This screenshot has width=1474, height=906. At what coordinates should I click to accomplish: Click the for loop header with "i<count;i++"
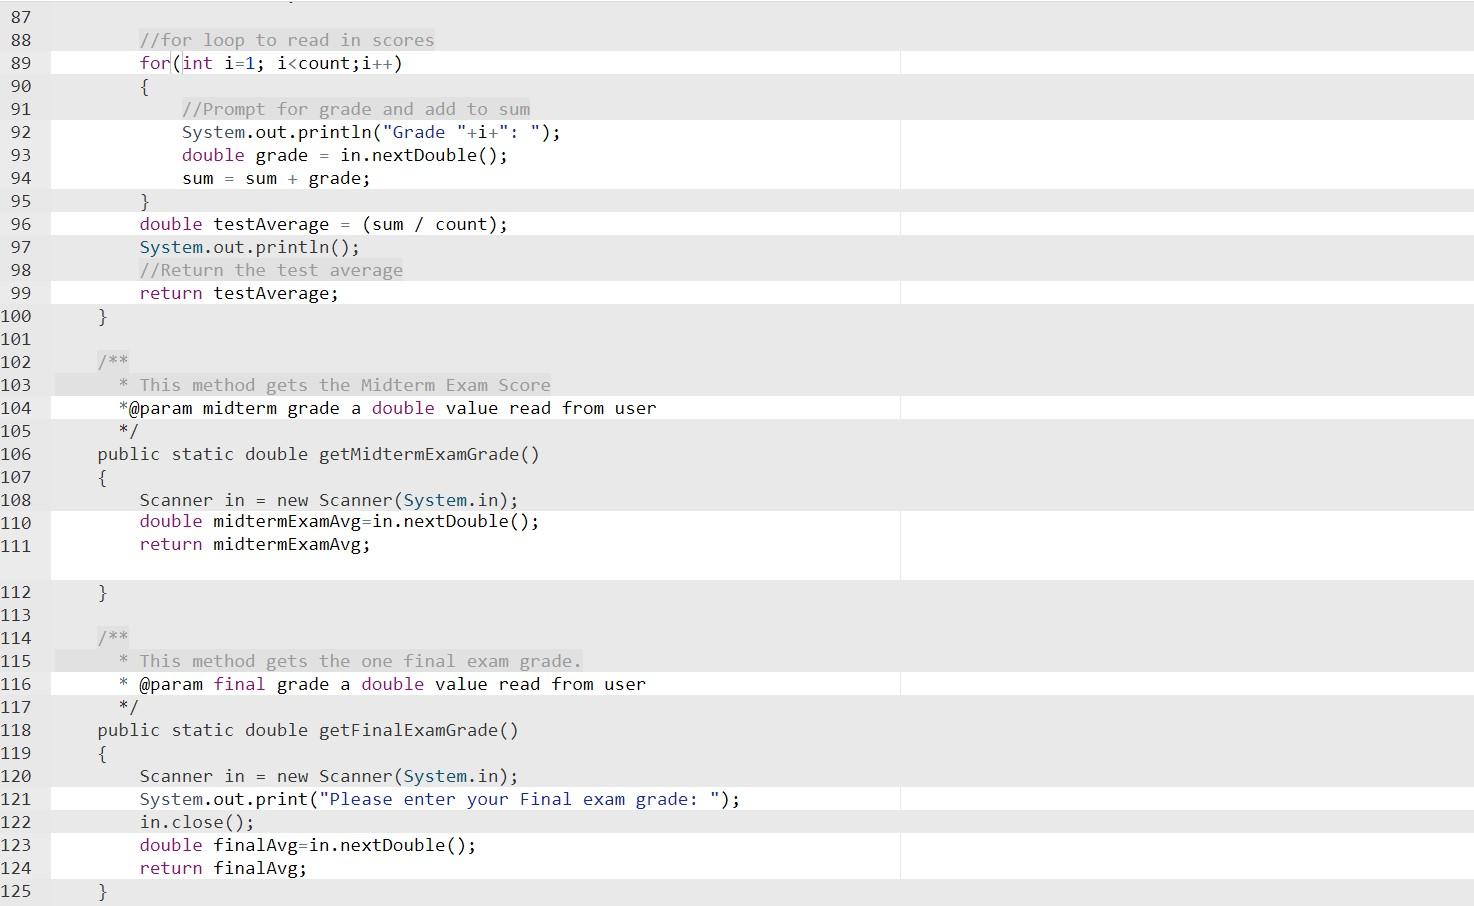point(271,63)
